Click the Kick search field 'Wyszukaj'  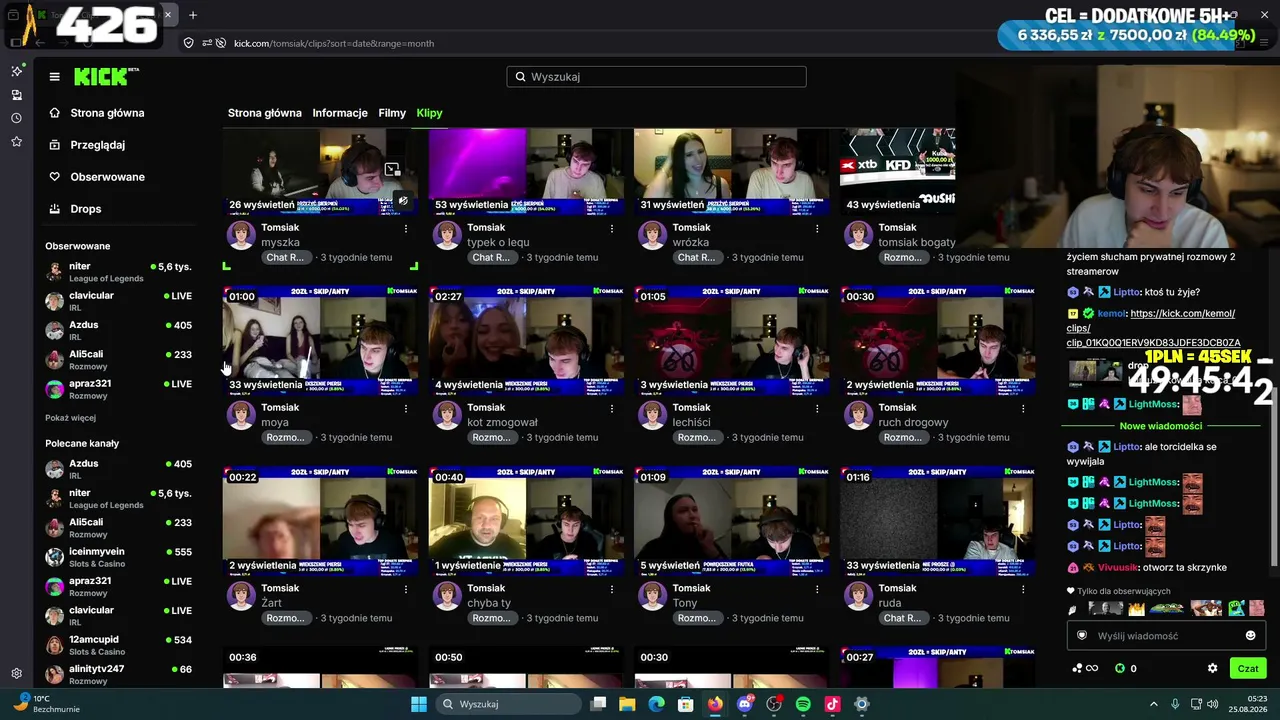coord(656,77)
